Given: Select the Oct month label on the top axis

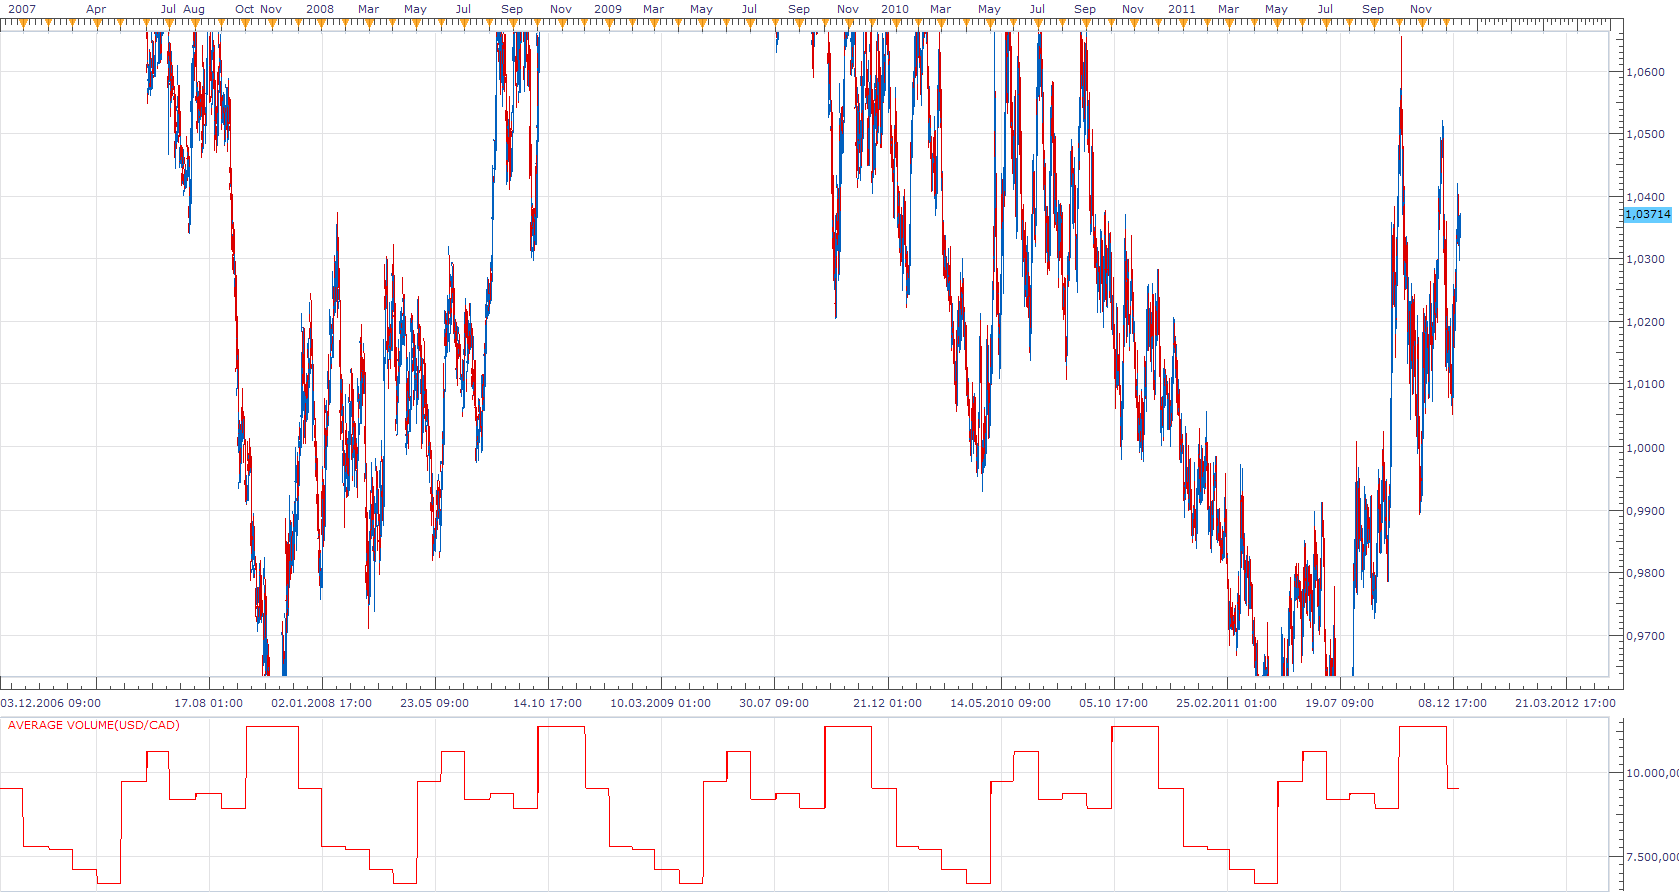Looking at the screenshot, I should (x=245, y=9).
